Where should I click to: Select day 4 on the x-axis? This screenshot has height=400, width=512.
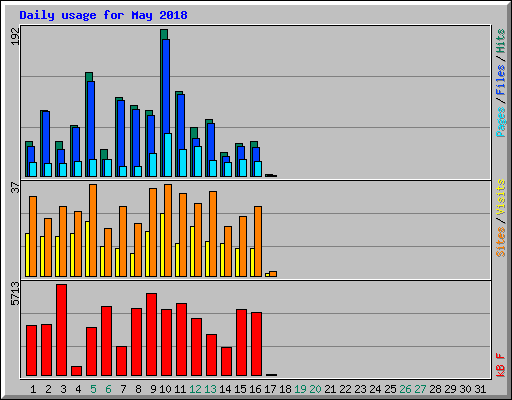click(x=78, y=389)
